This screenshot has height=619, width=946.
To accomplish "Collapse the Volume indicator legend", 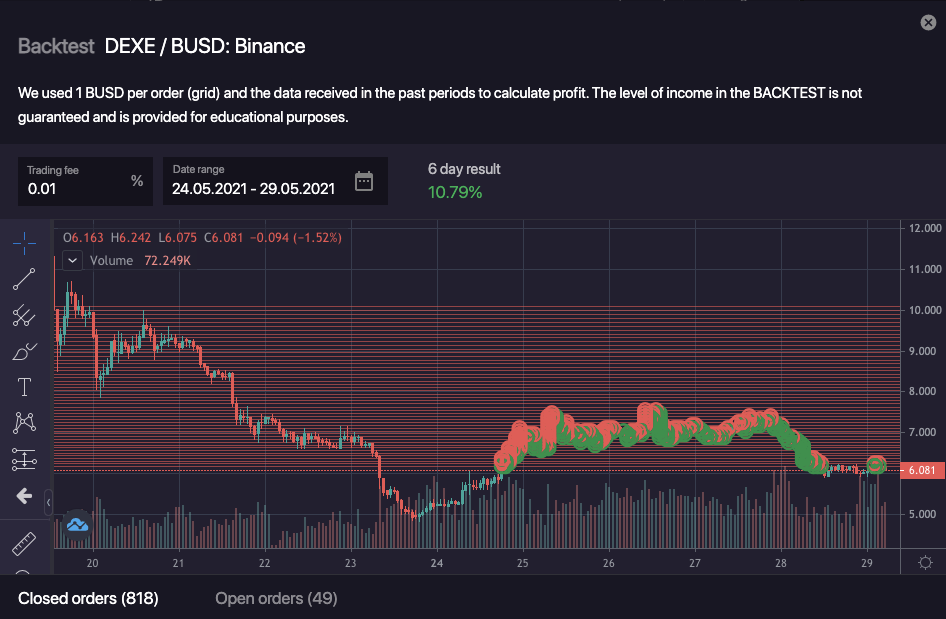I will pyautogui.click(x=72, y=260).
